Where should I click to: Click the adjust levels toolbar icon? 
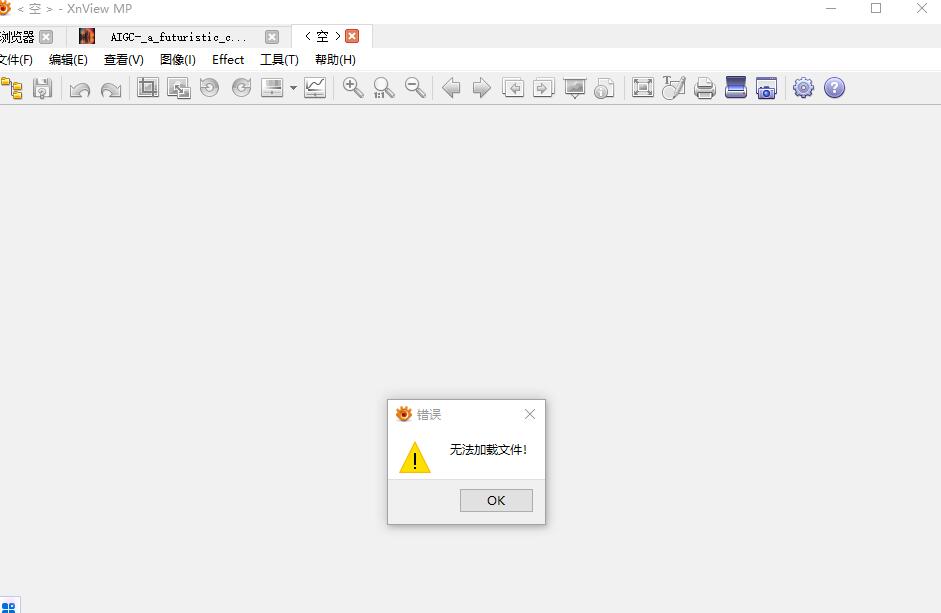[x=272, y=88]
